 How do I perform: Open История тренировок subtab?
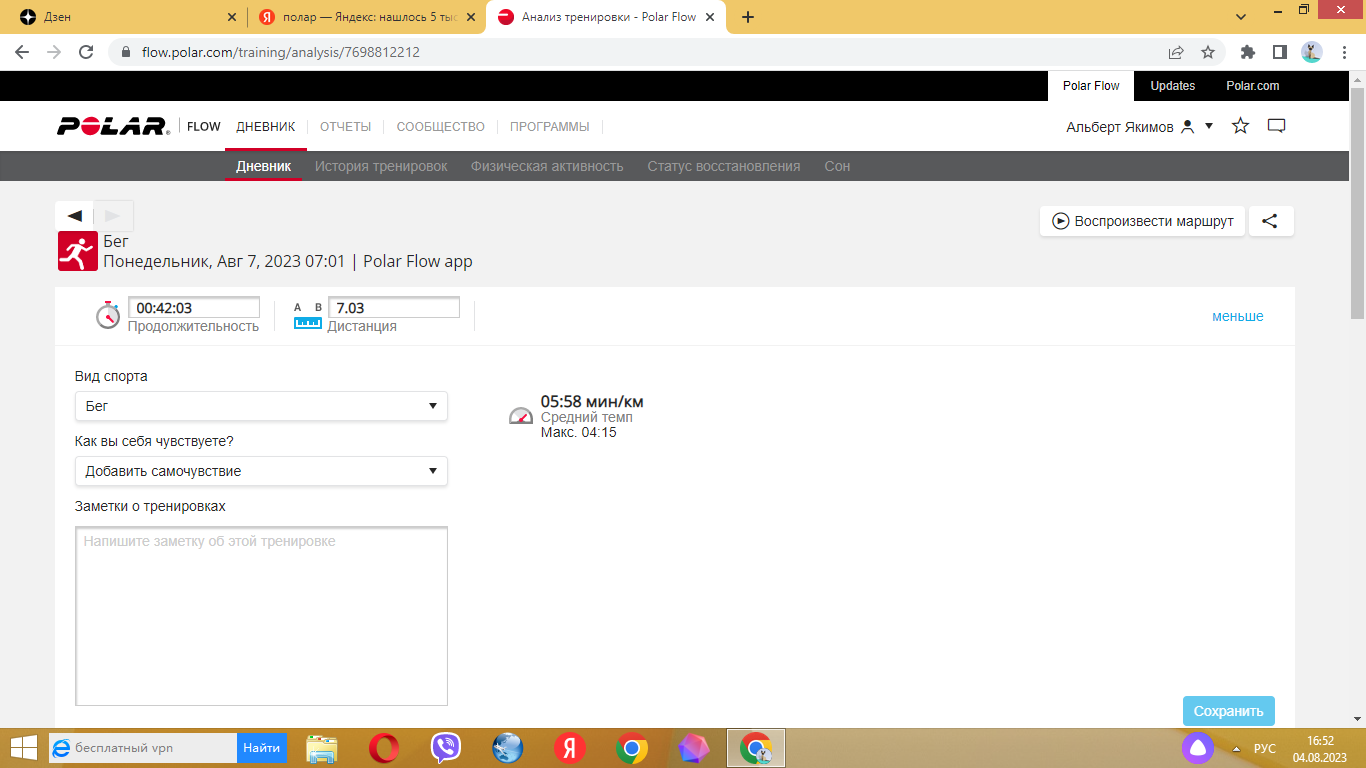381,166
